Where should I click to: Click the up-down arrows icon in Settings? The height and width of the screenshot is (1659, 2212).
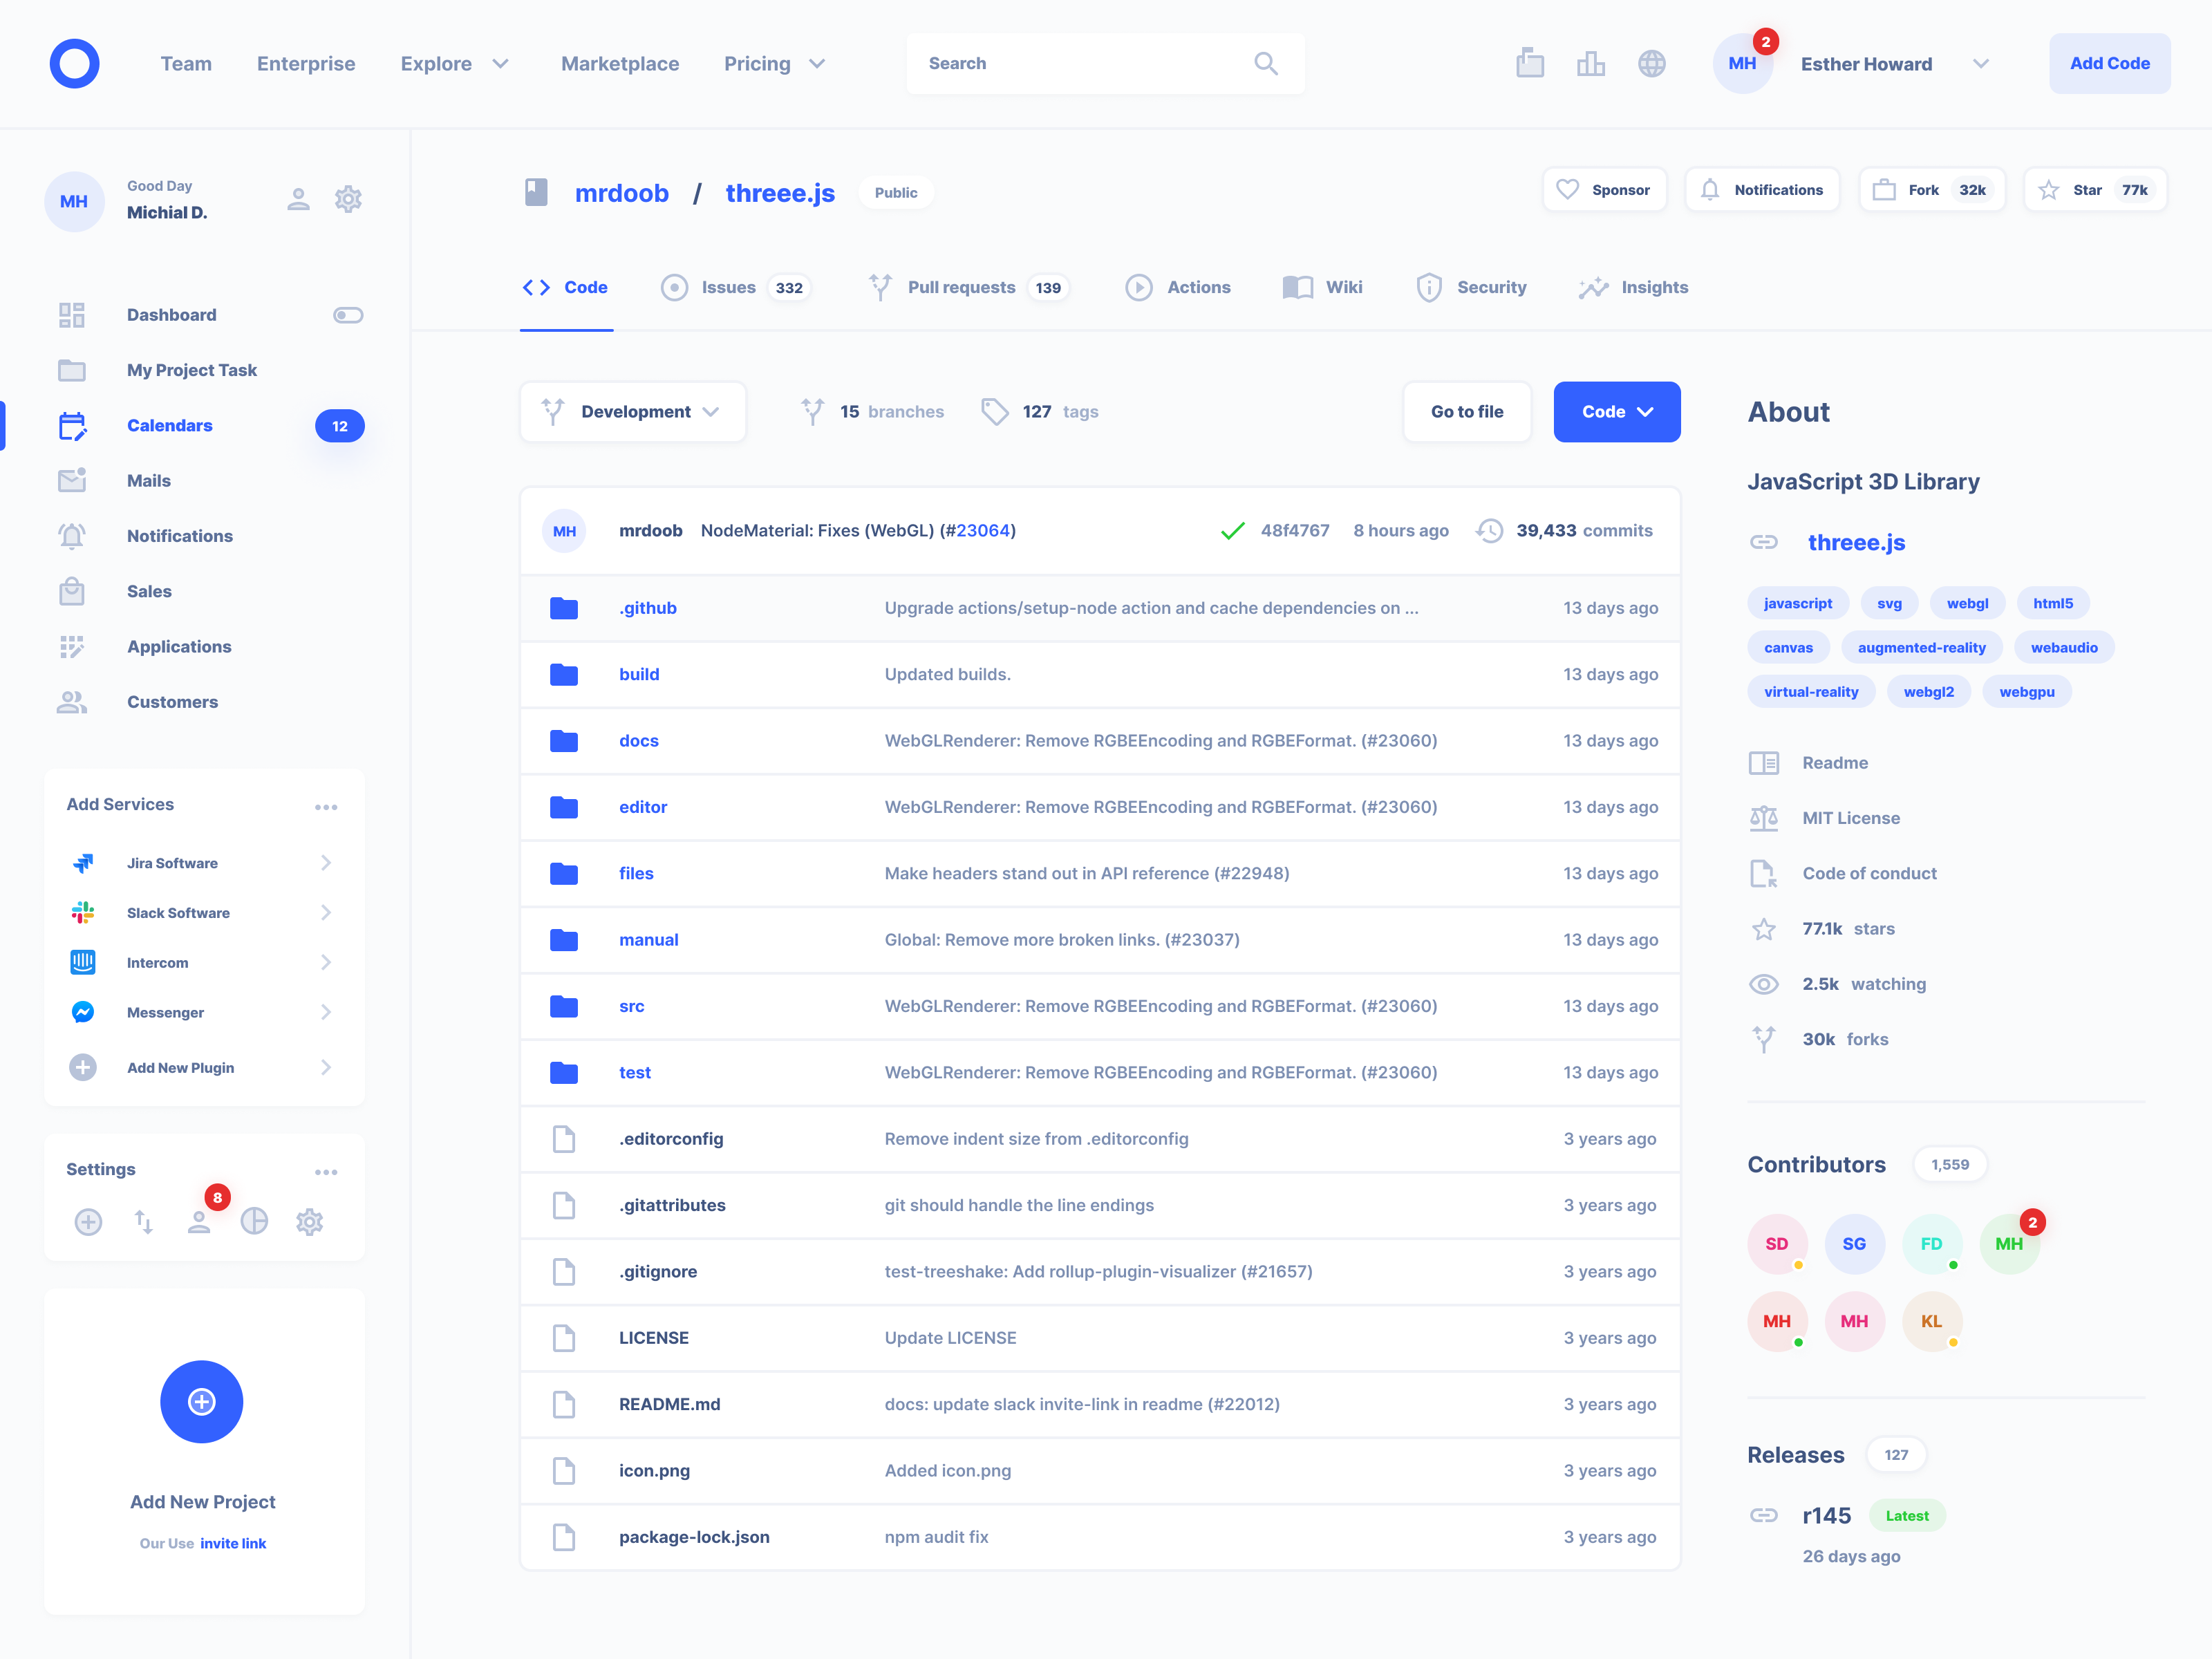click(x=144, y=1222)
